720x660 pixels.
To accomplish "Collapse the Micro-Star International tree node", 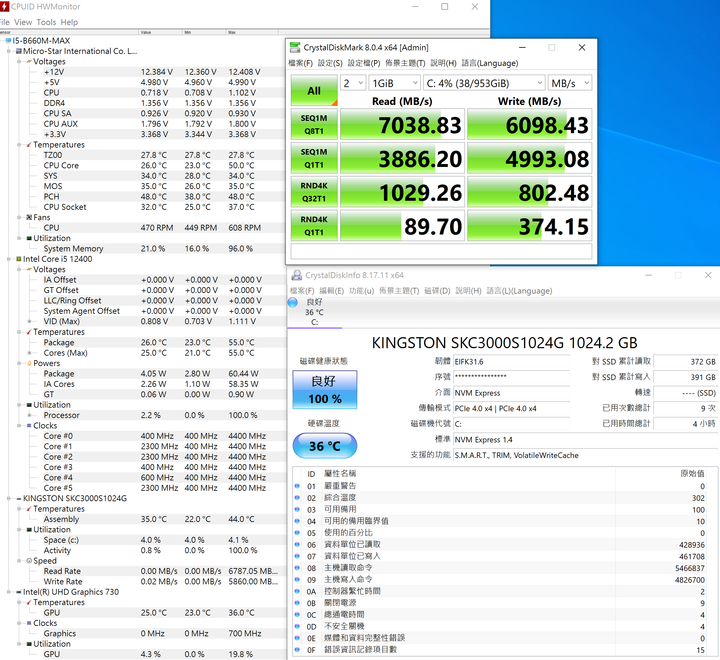I will click(9, 51).
